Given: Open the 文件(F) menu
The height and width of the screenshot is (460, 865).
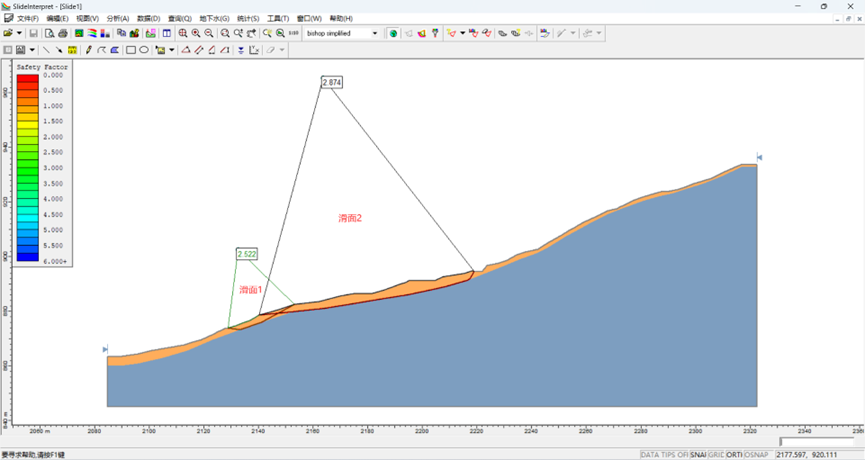Looking at the screenshot, I should pos(28,19).
